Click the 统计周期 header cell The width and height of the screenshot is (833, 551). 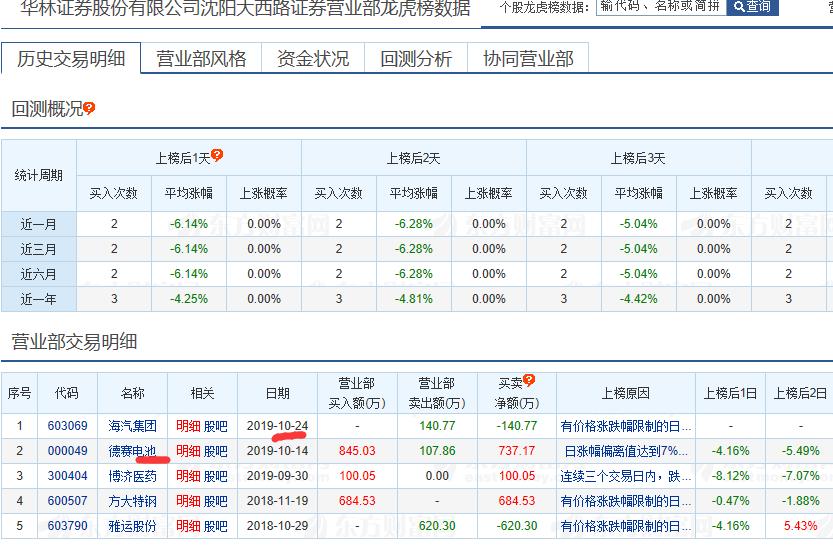click(x=38, y=175)
